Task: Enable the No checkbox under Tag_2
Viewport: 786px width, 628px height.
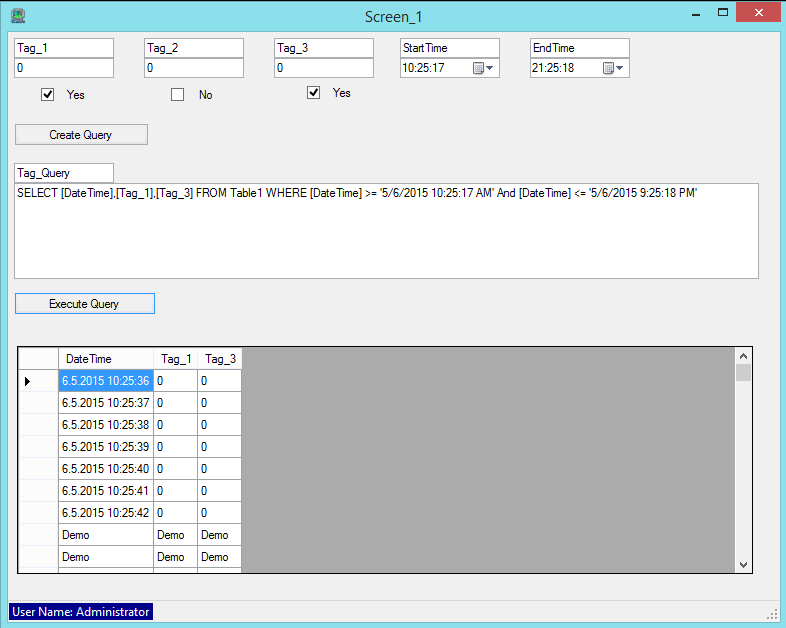Action: (178, 95)
